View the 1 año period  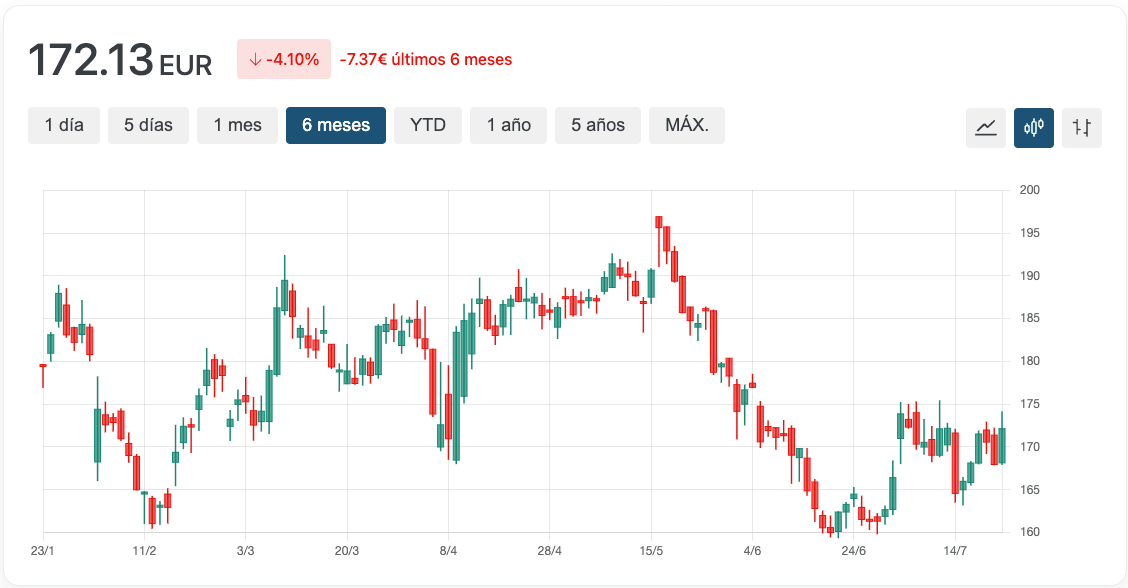point(508,125)
